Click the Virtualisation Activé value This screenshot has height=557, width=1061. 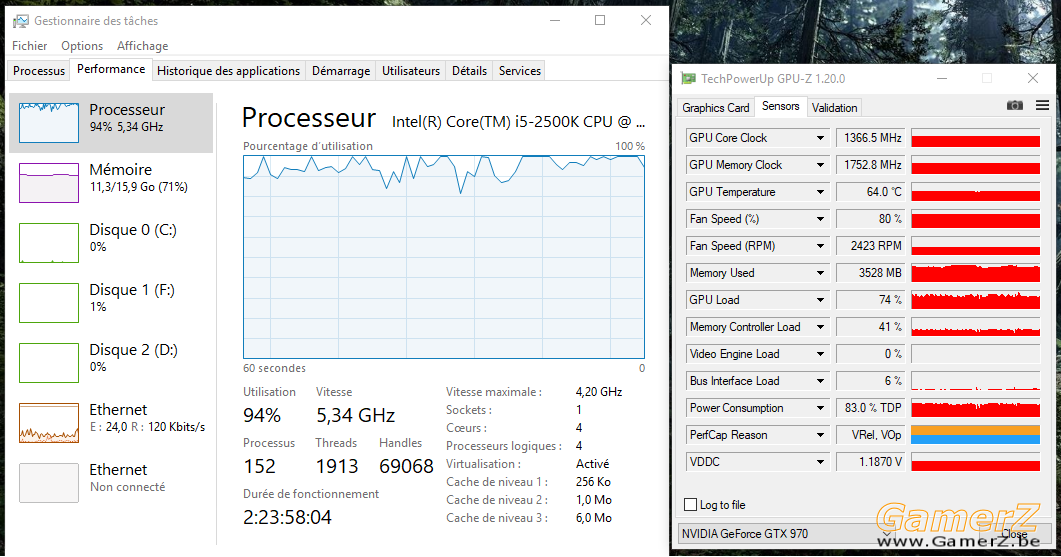tap(592, 464)
